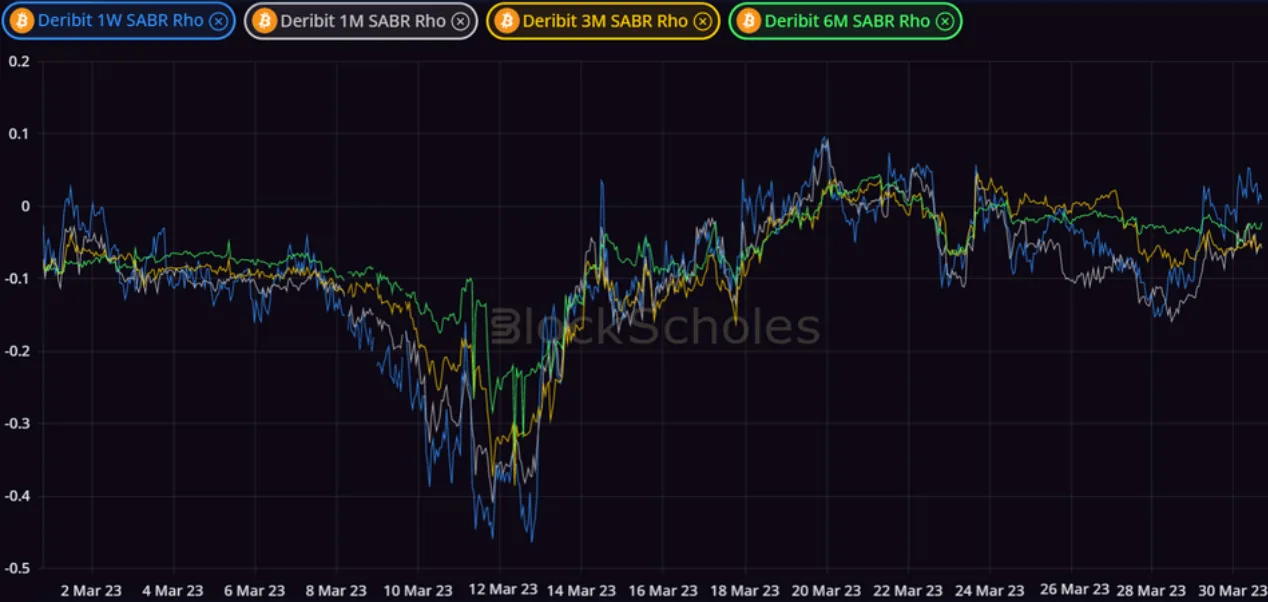
Task: Click the Bitcoin icon on the 6M chip
Action: (x=749, y=21)
